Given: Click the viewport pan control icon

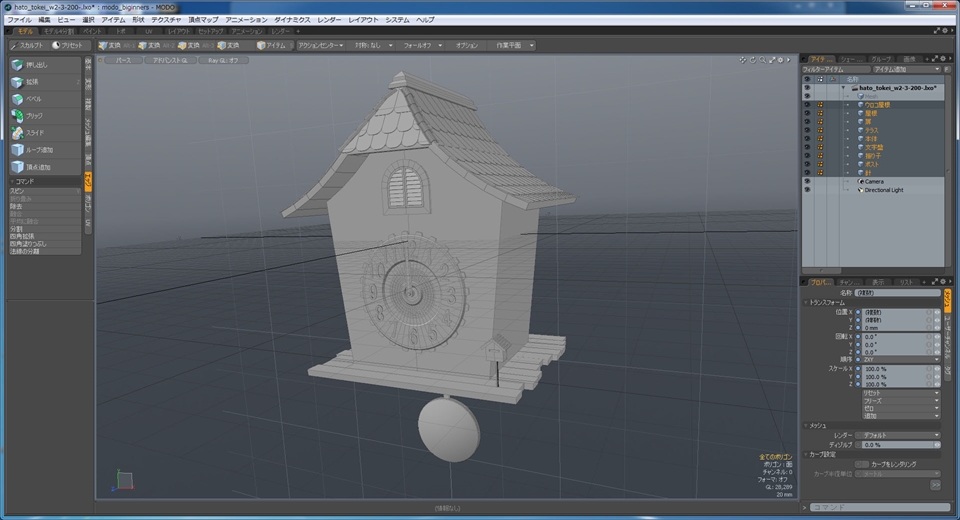Looking at the screenshot, I should 743,60.
